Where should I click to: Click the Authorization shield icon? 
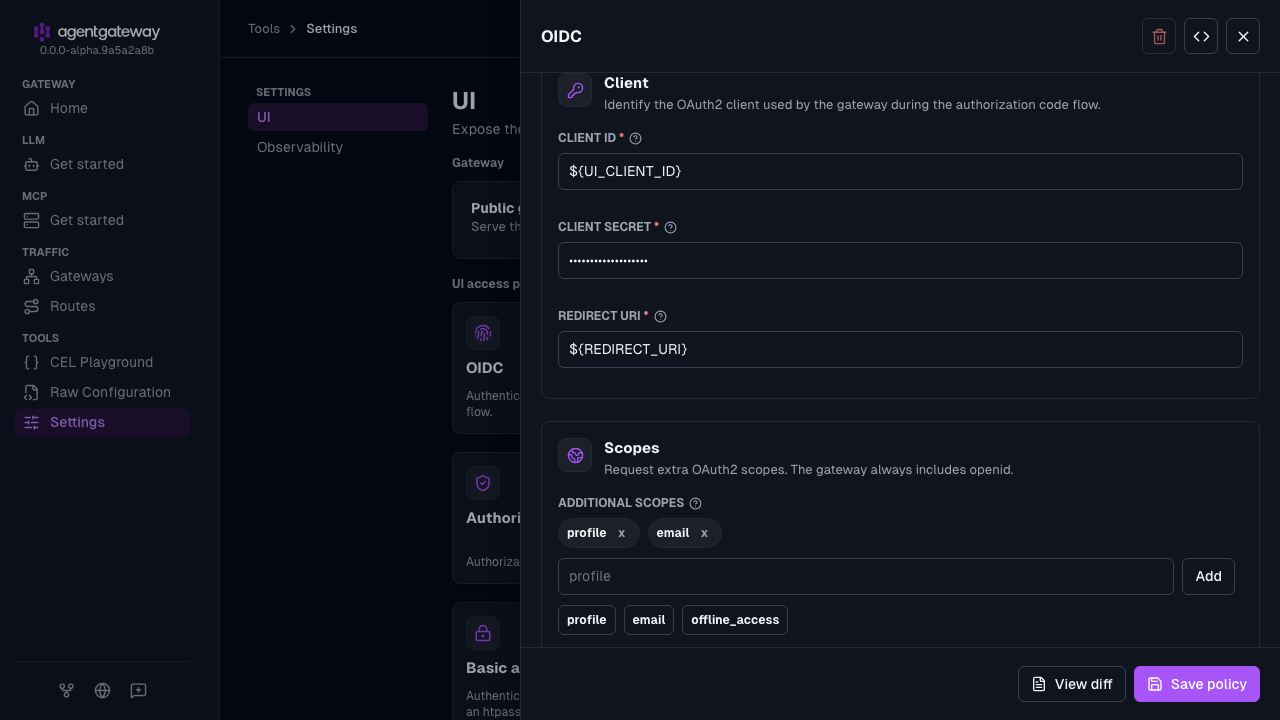click(483, 483)
